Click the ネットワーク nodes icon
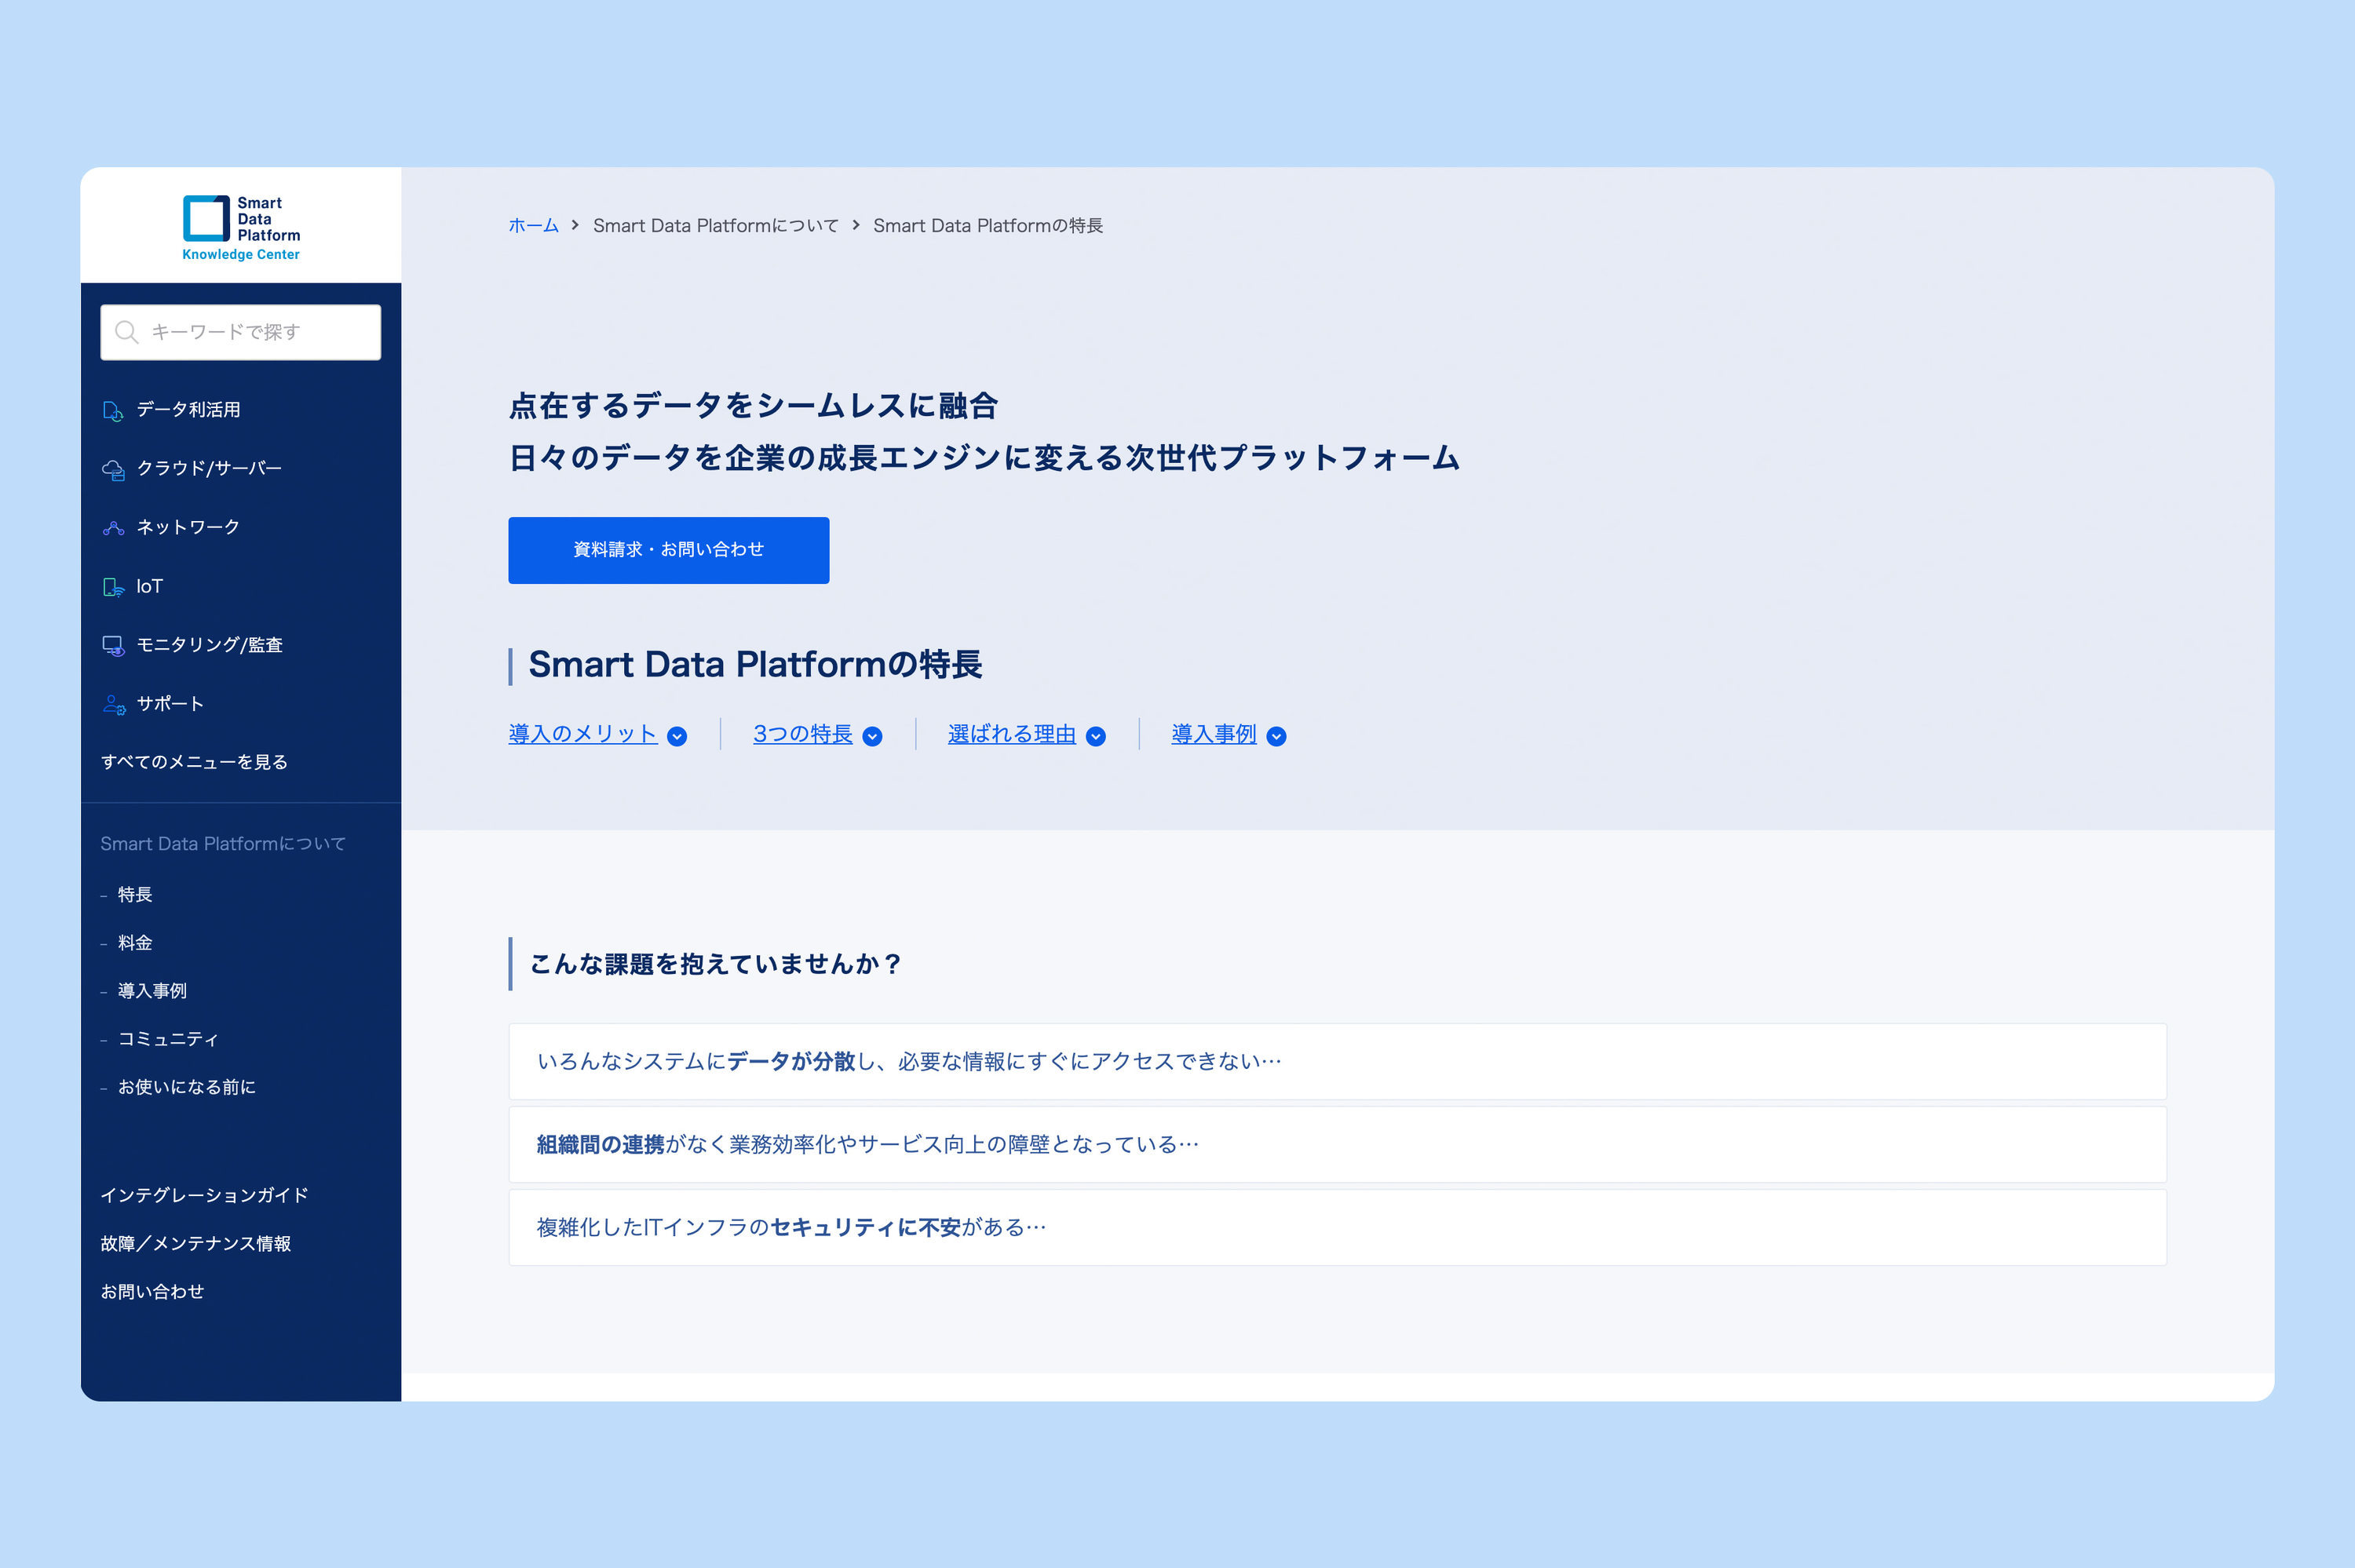The width and height of the screenshot is (2355, 1568). (113, 528)
